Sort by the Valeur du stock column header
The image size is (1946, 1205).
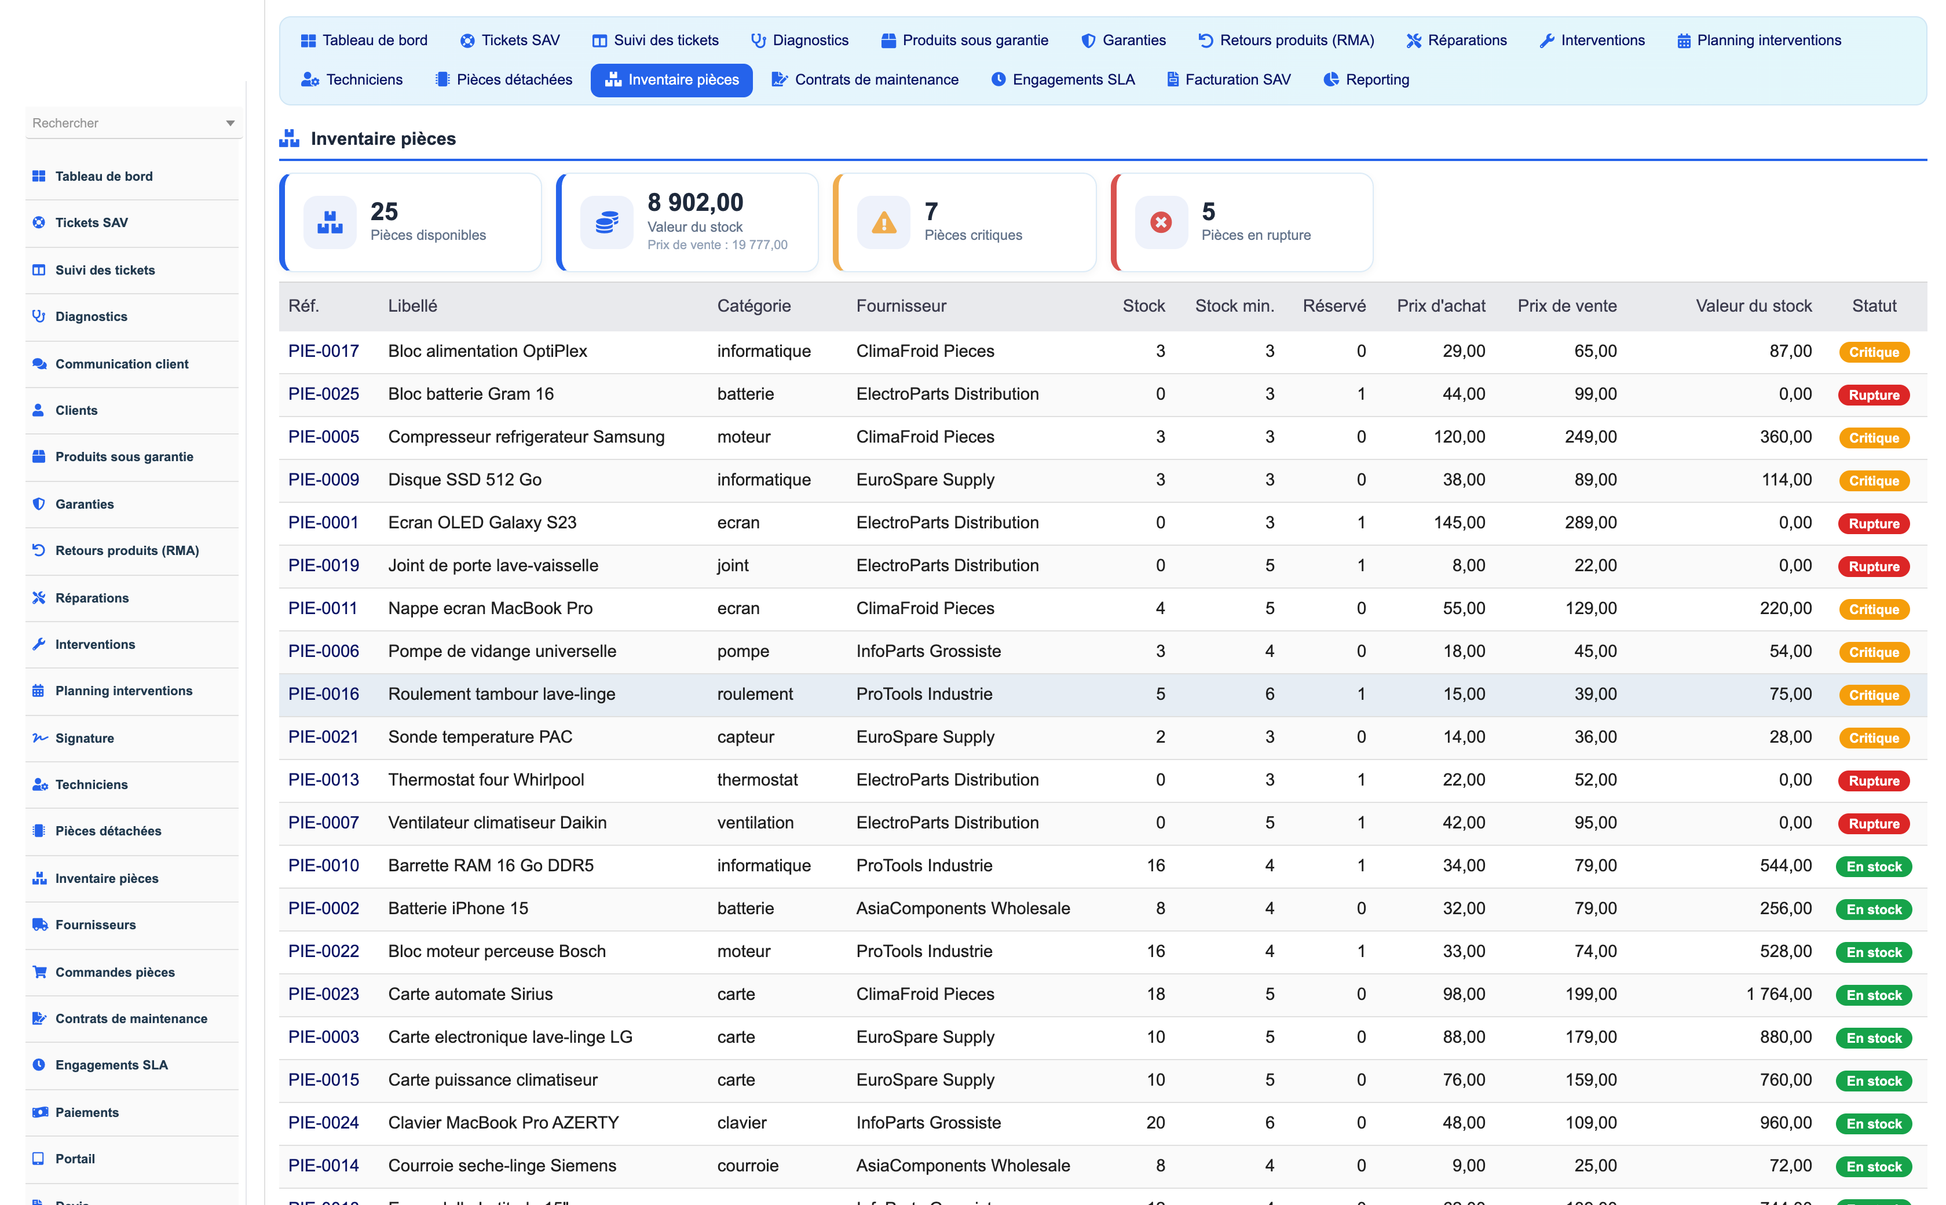1754,306
